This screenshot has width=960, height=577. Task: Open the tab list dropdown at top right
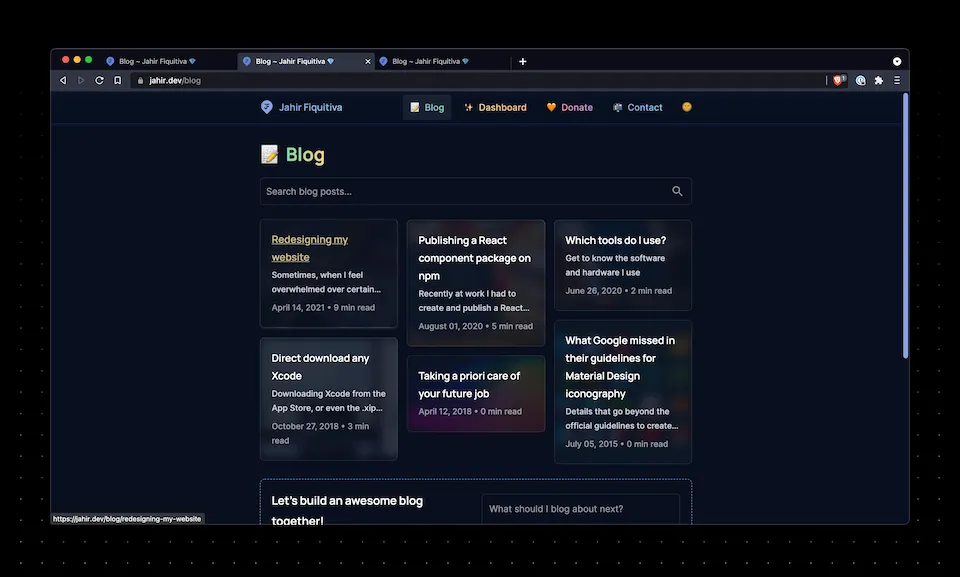tap(897, 61)
